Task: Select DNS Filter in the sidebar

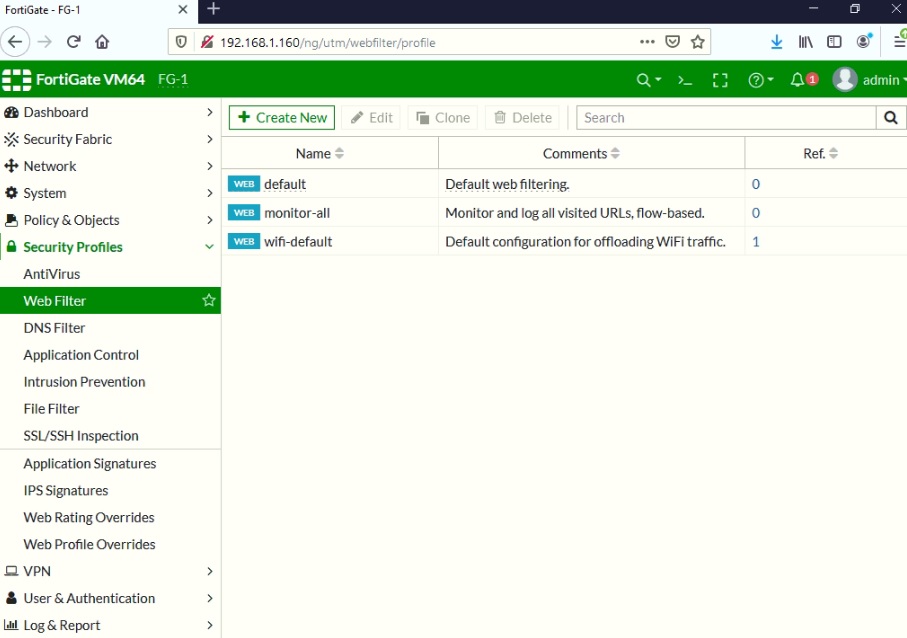Action: [54, 327]
